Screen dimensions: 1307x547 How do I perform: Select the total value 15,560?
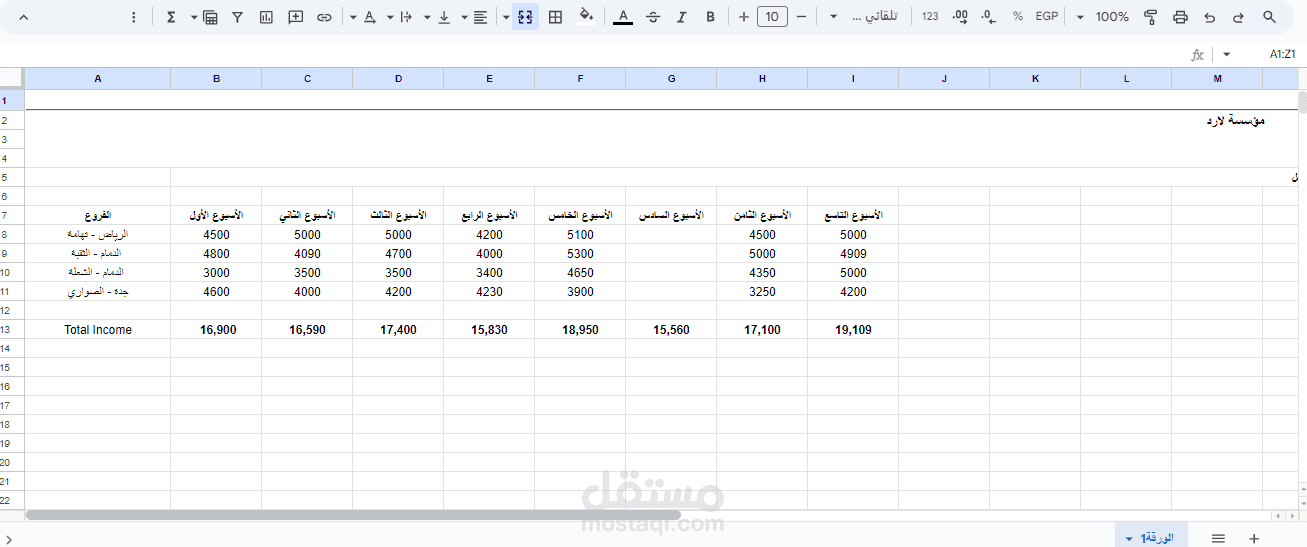[671, 329]
